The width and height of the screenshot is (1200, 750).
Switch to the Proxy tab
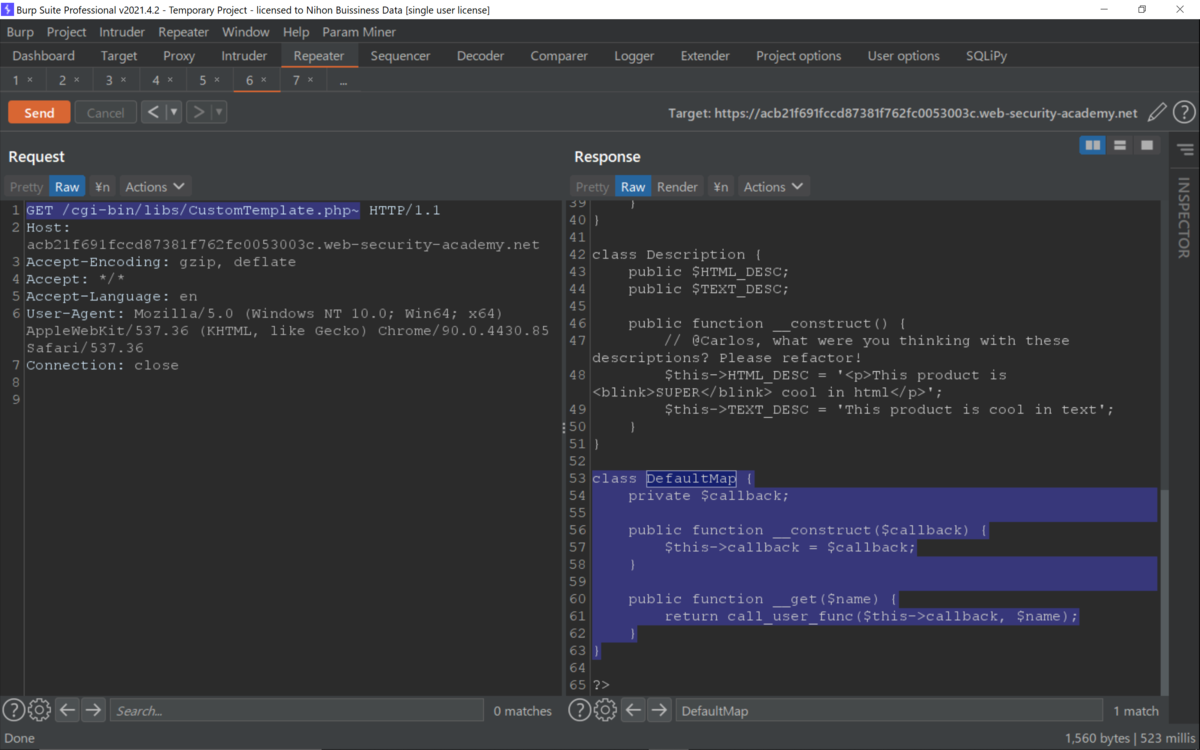tap(179, 56)
